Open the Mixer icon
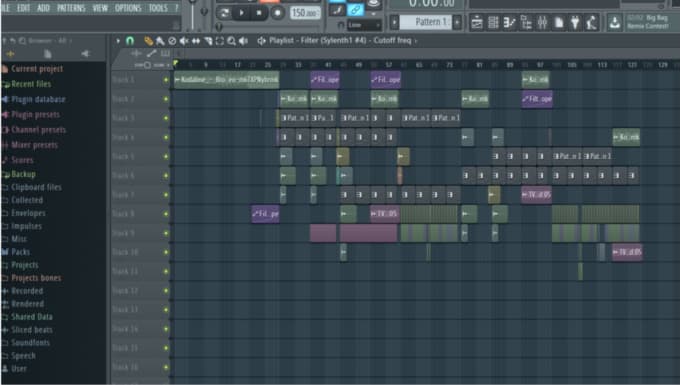 pyautogui.click(x=543, y=22)
